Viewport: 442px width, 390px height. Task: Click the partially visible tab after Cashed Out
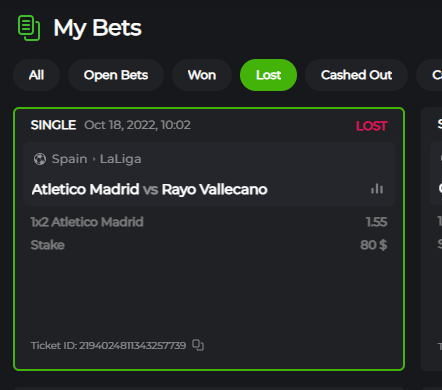(430, 75)
